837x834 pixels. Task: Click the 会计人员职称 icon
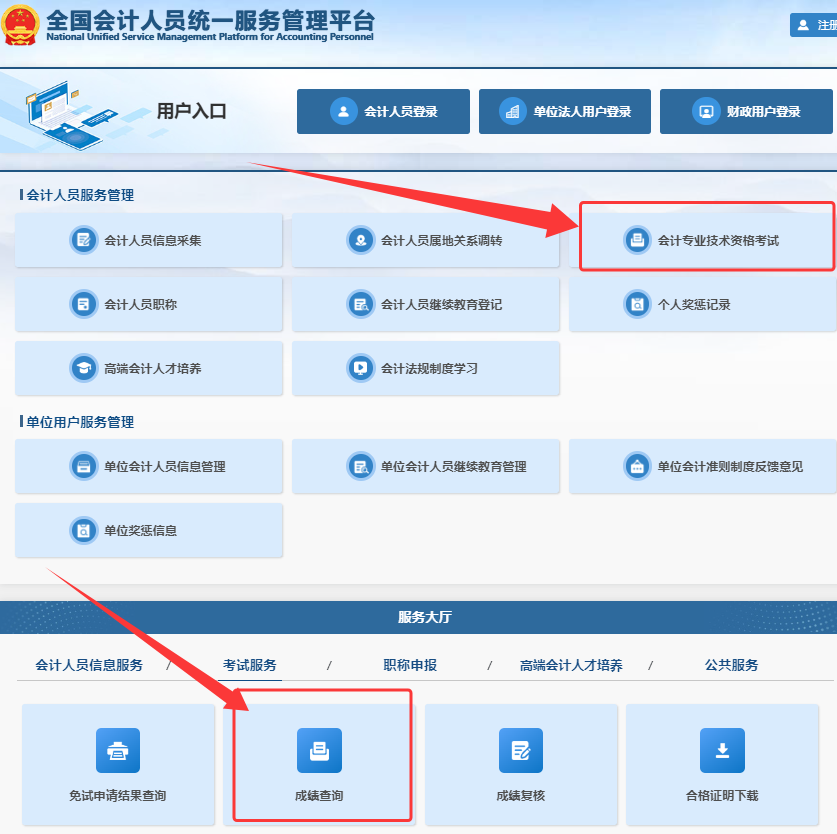click(84, 304)
